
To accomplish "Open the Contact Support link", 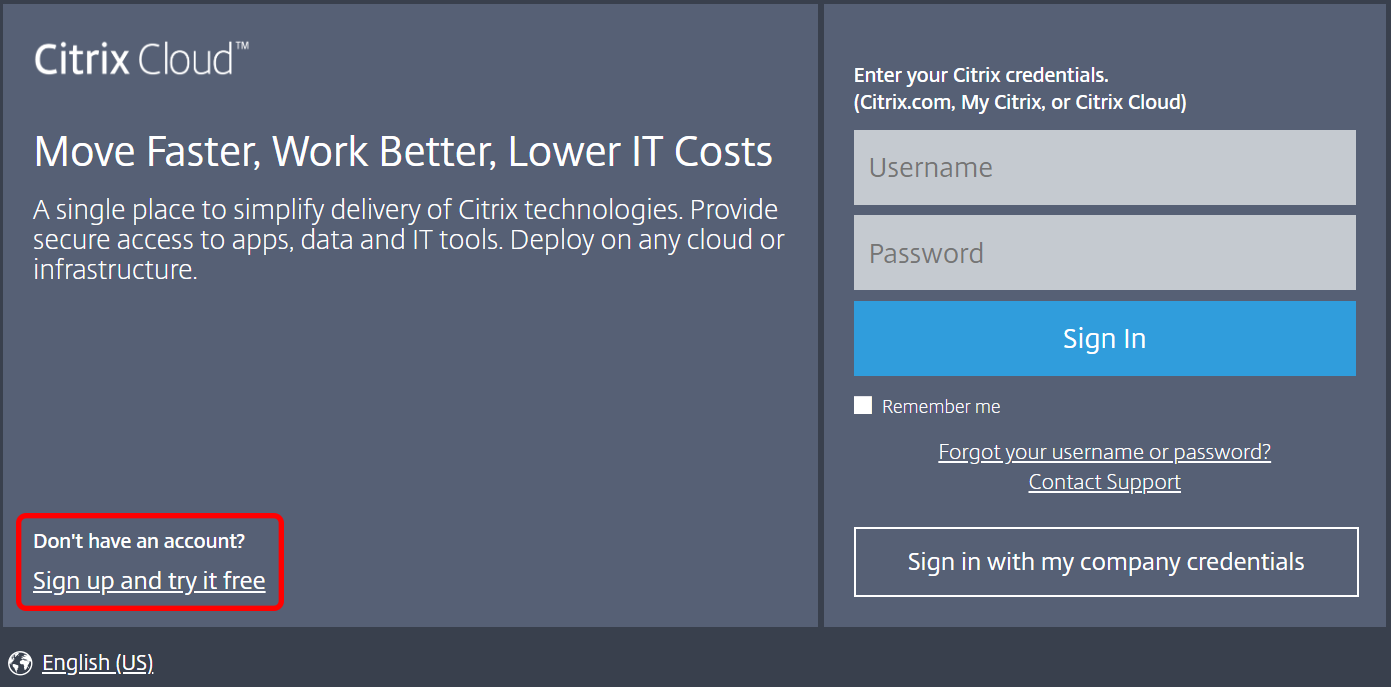I will pos(1104,482).
